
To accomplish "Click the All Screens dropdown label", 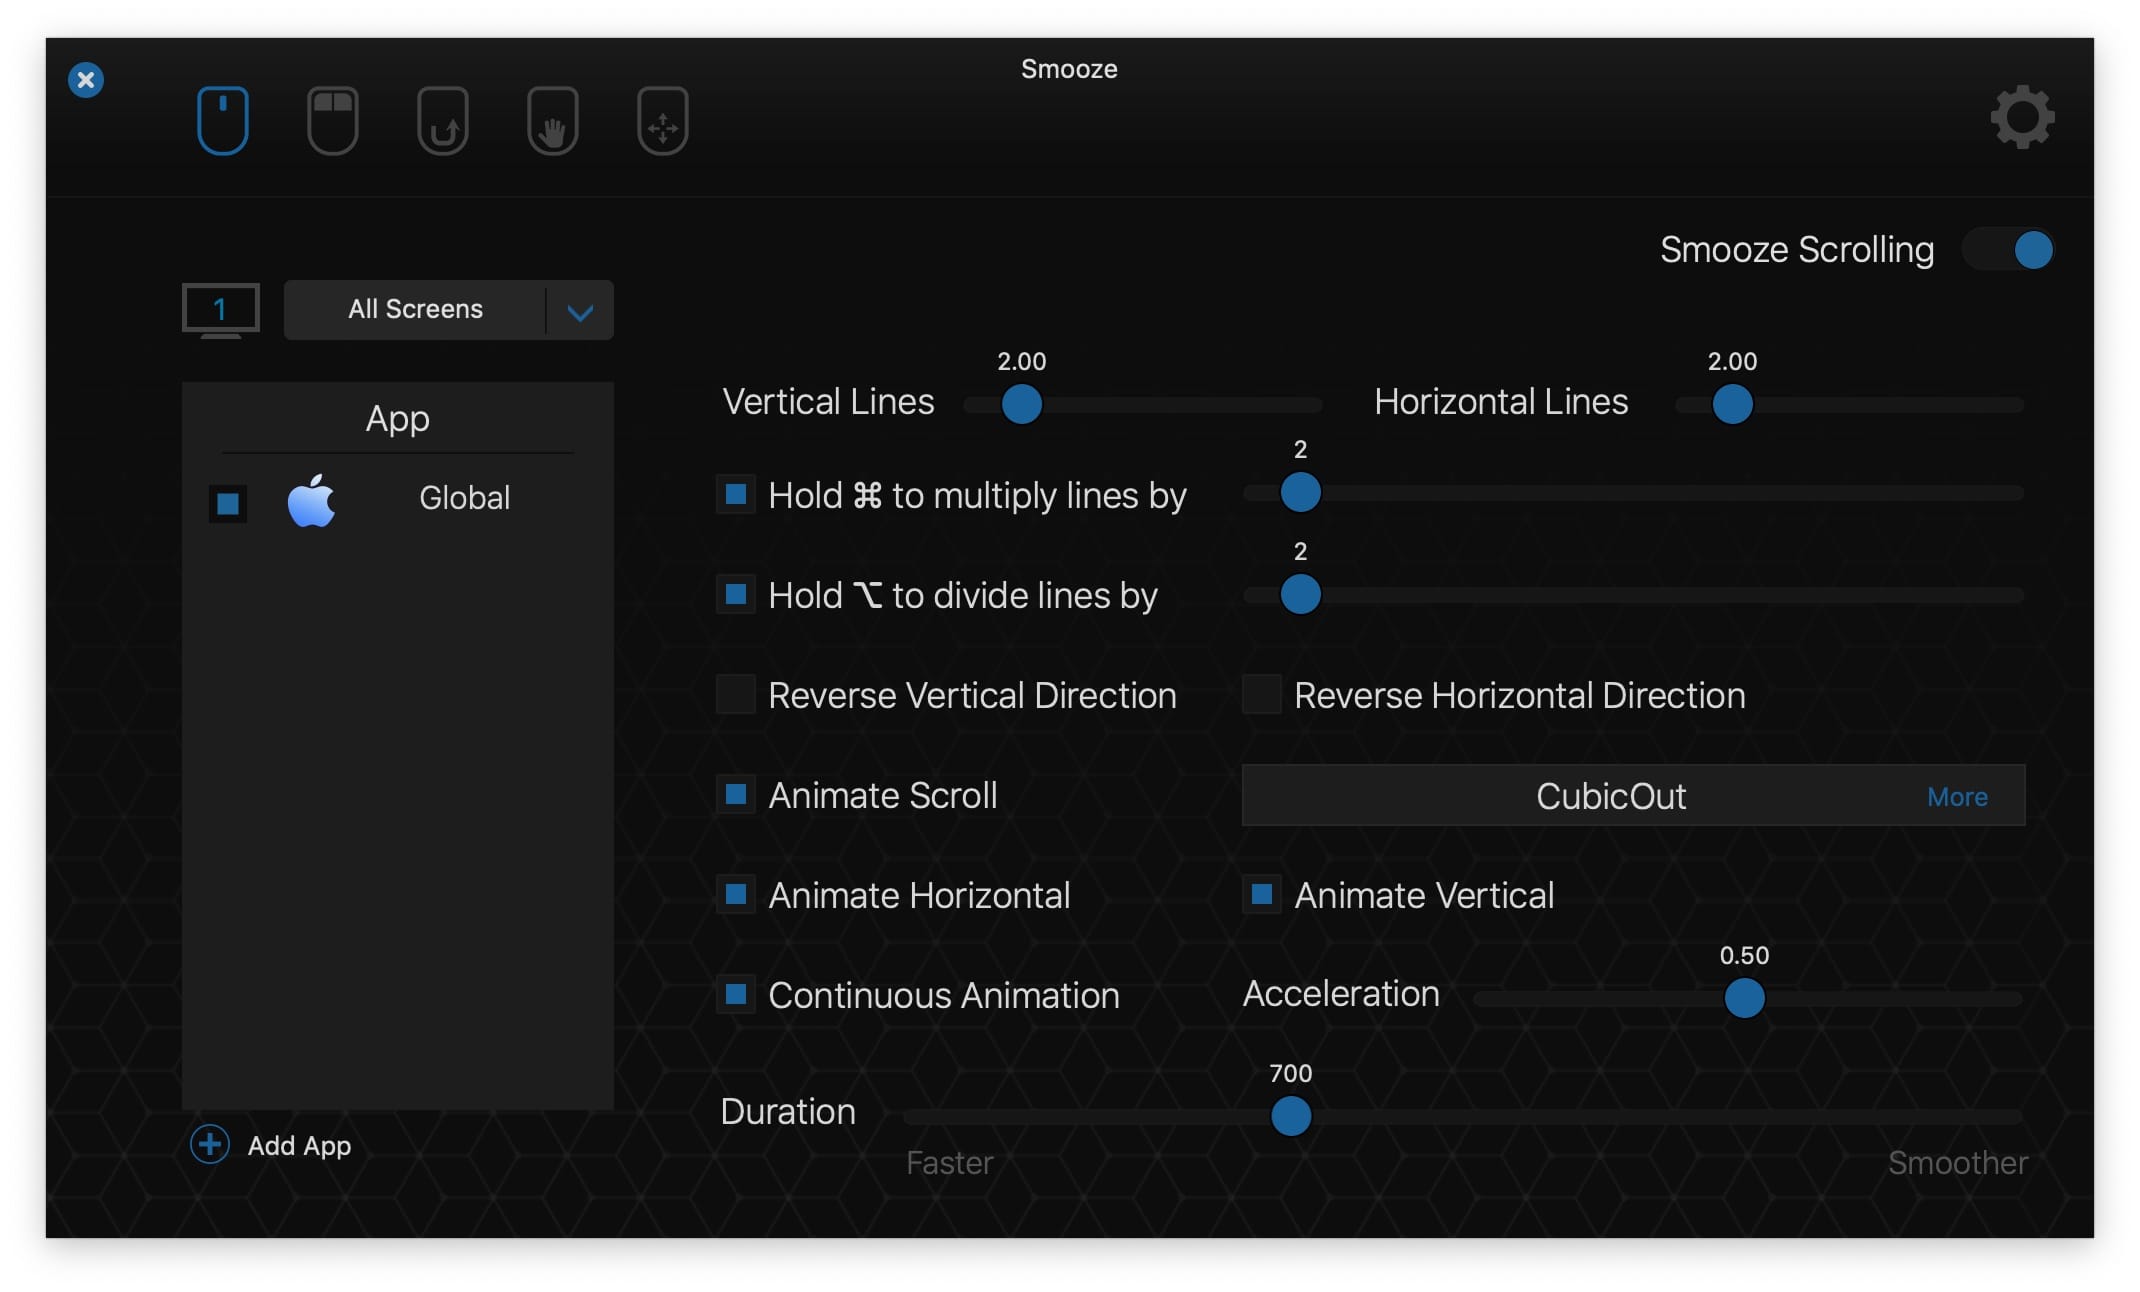I will click(x=415, y=310).
